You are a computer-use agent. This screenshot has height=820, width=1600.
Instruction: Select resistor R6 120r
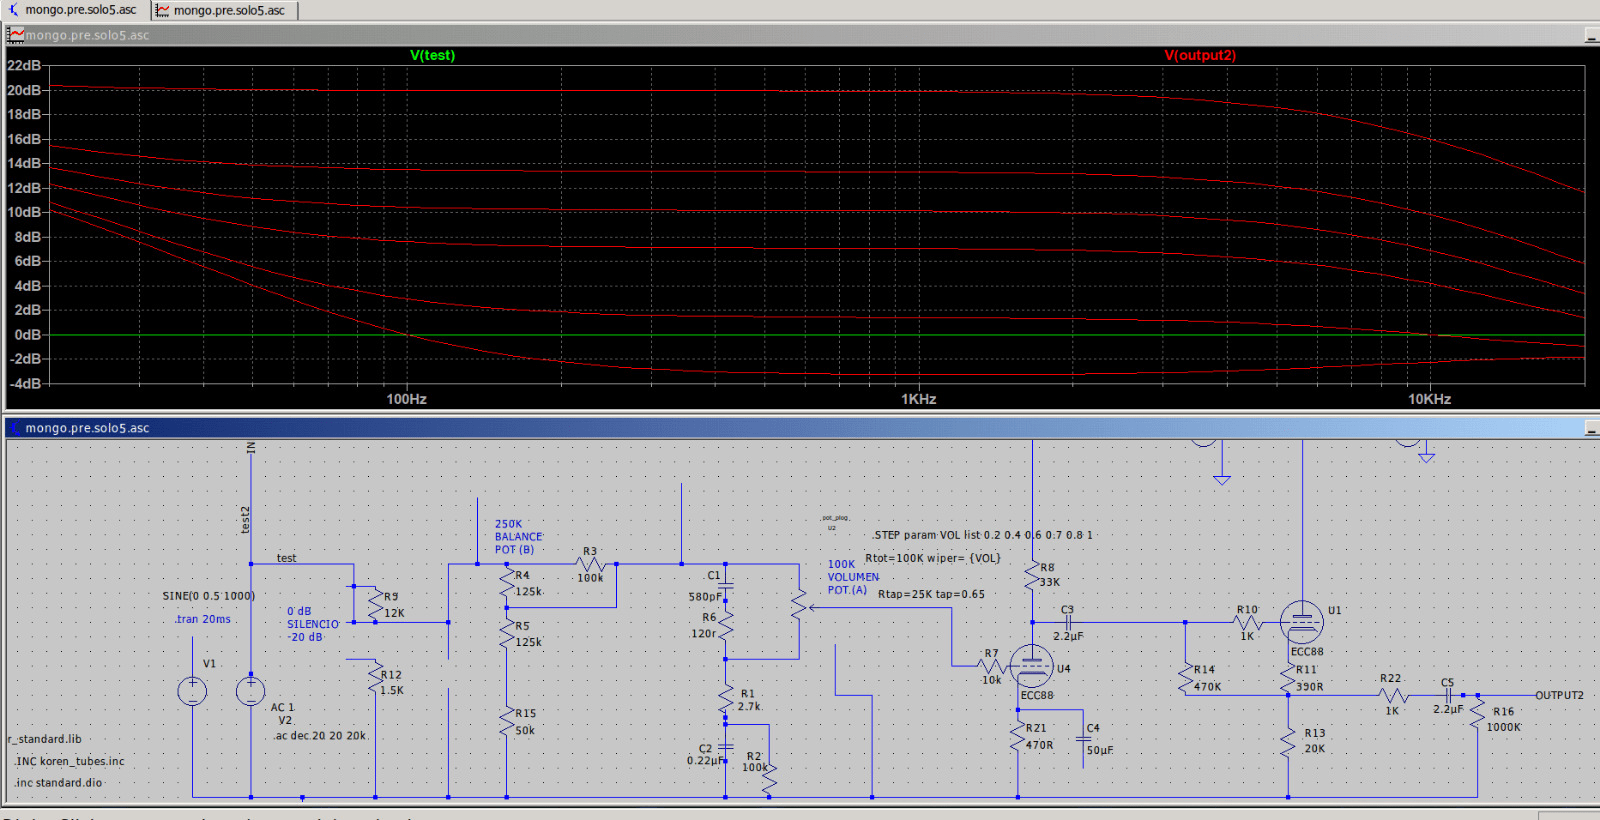click(x=726, y=626)
